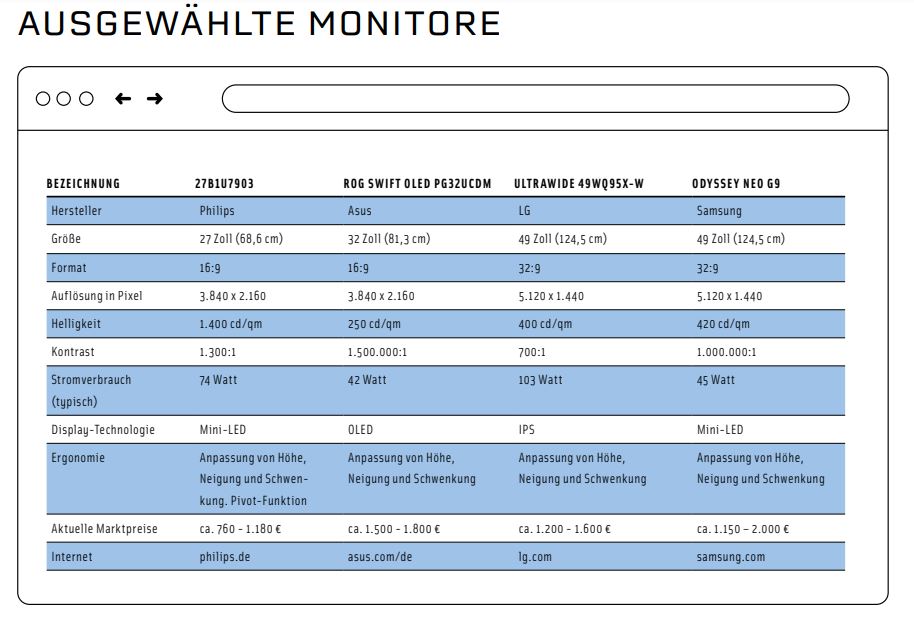Click the 1.500.000:1 contrast value
Screen dimensions: 914x617
click(x=377, y=352)
